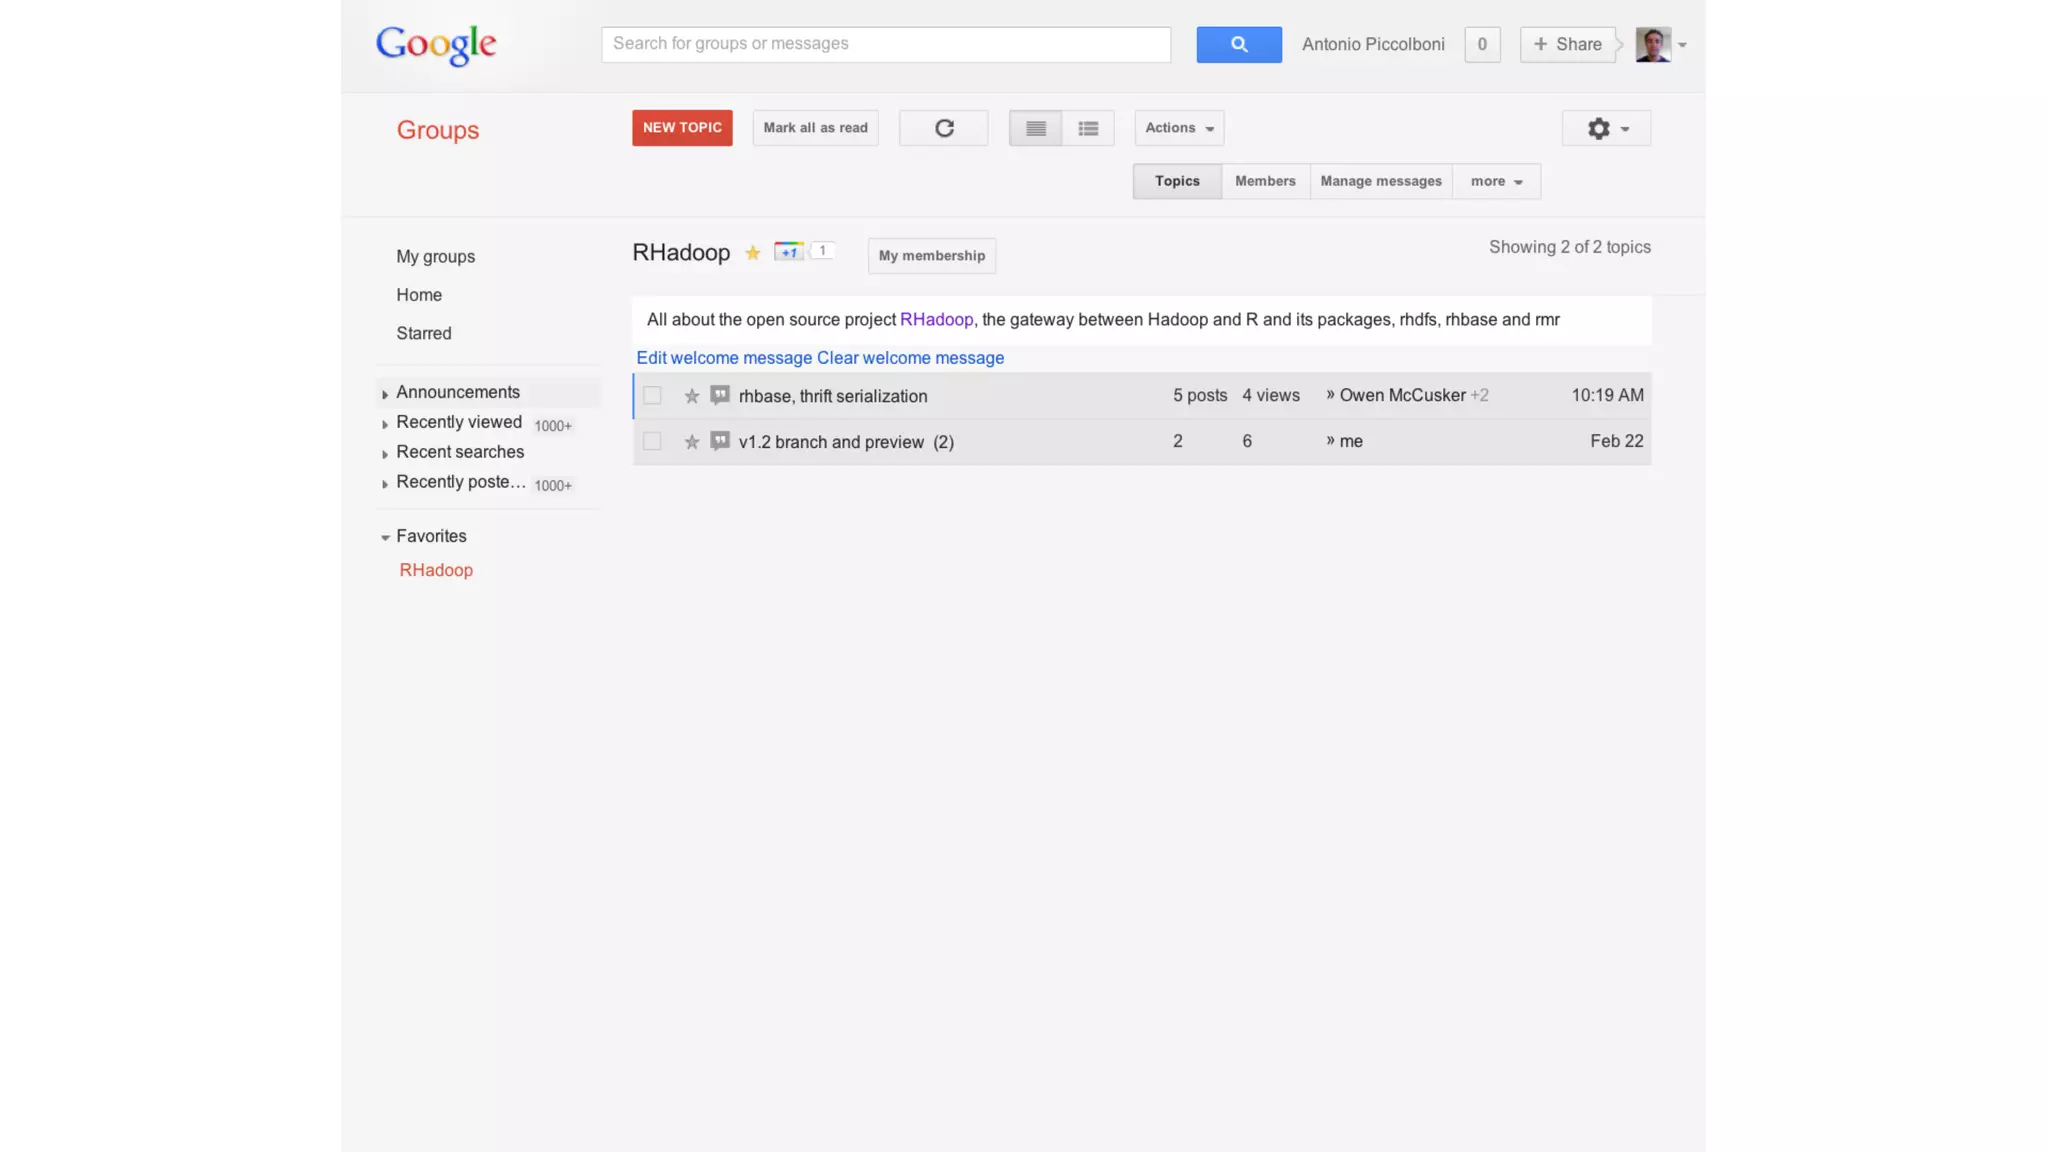Focus the search groups or messages field
This screenshot has height=1152, width=2048.
coord(885,44)
